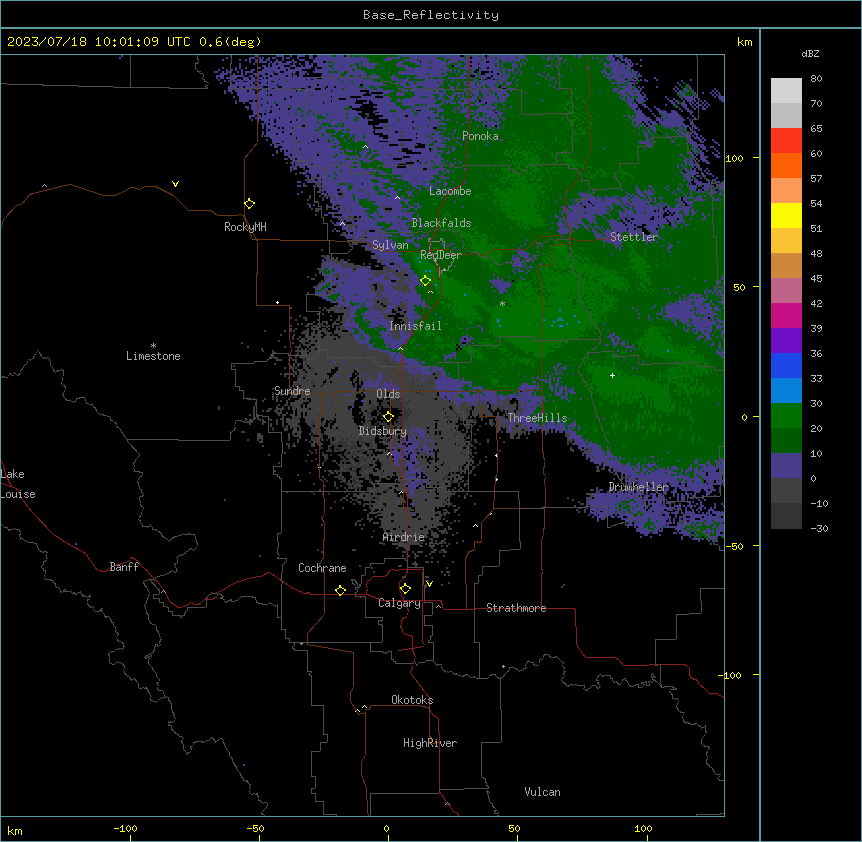
Task: Click the yellow diamond marker above RockyMH
Action: click(x=250, y=204)
